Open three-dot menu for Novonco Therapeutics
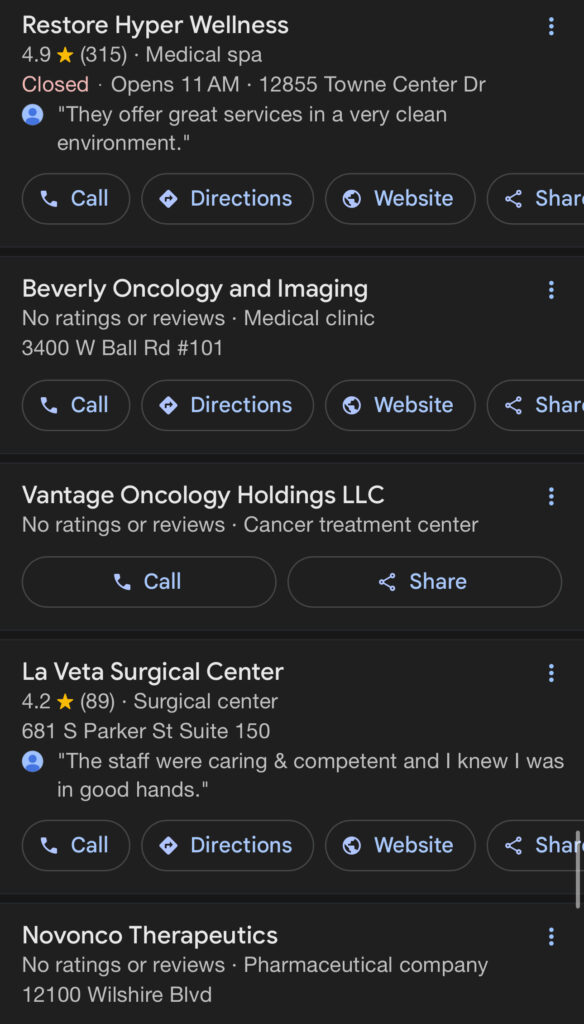Screen dimensions: 584x1024 pyautogui.click(x=551, y=936)
